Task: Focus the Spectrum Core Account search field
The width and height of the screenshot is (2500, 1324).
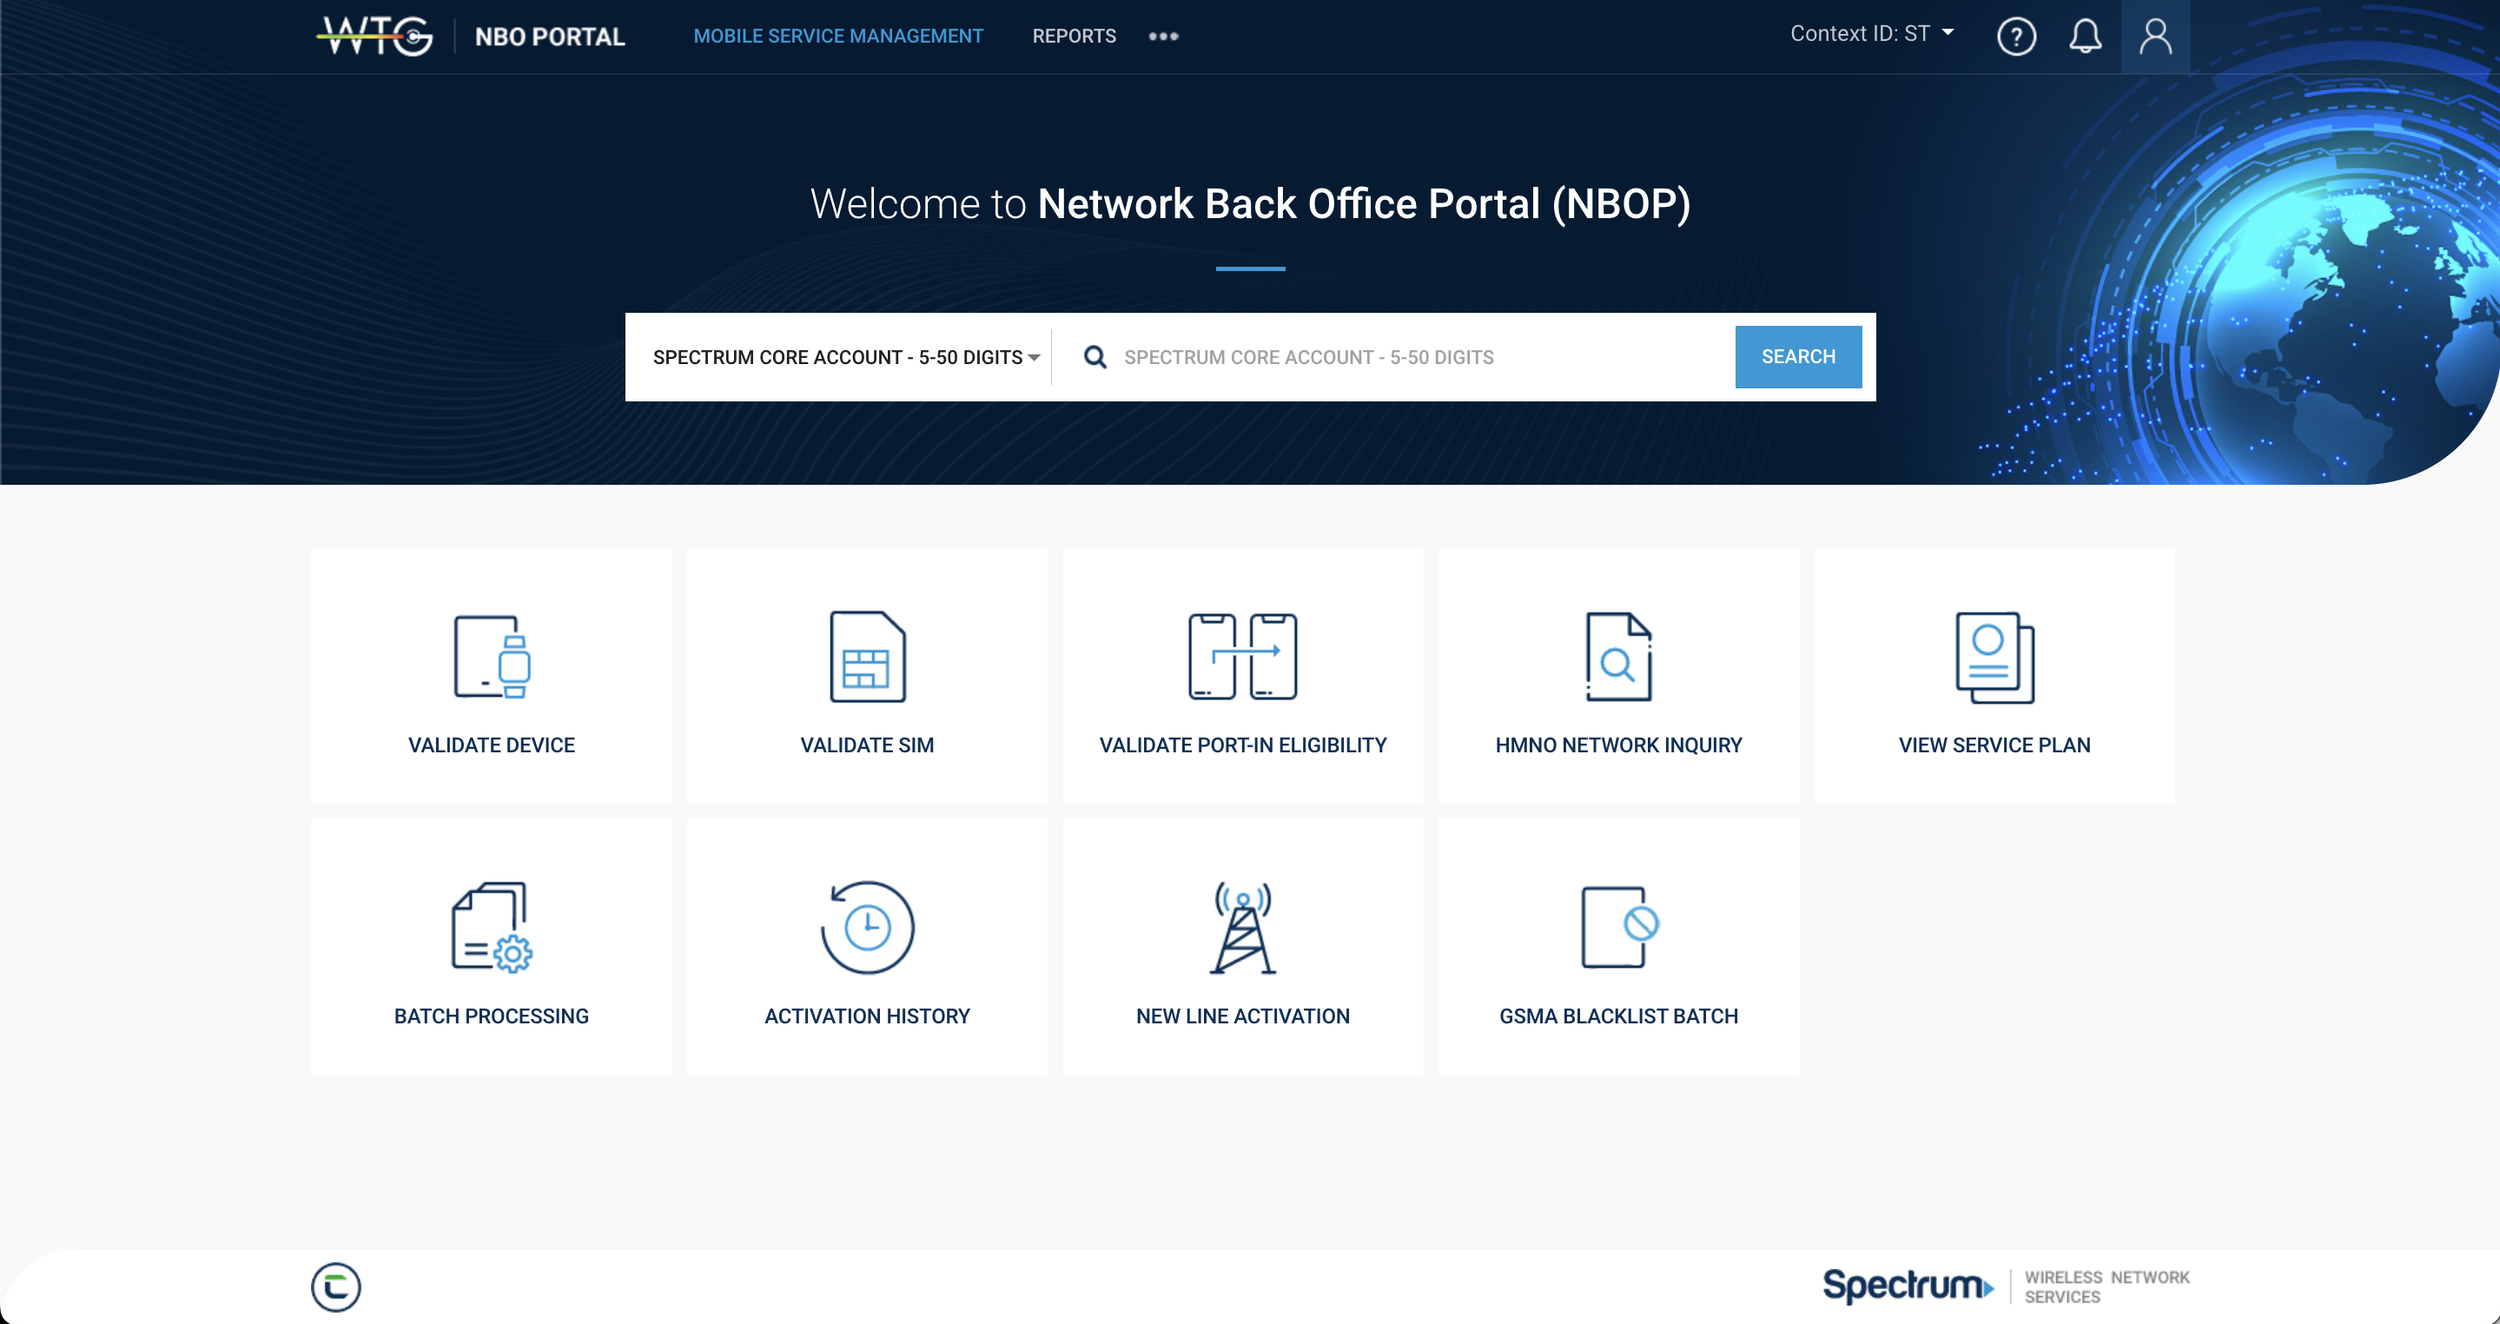Action: [1420, 357]
